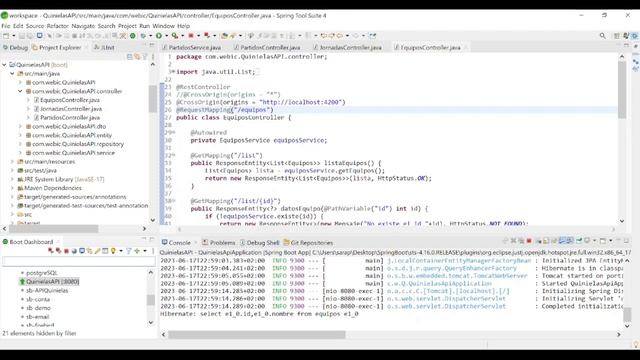The image size is (640, 360).
Task: Click the Debug bug icon in main toolbar
Action: pos(143,36)
